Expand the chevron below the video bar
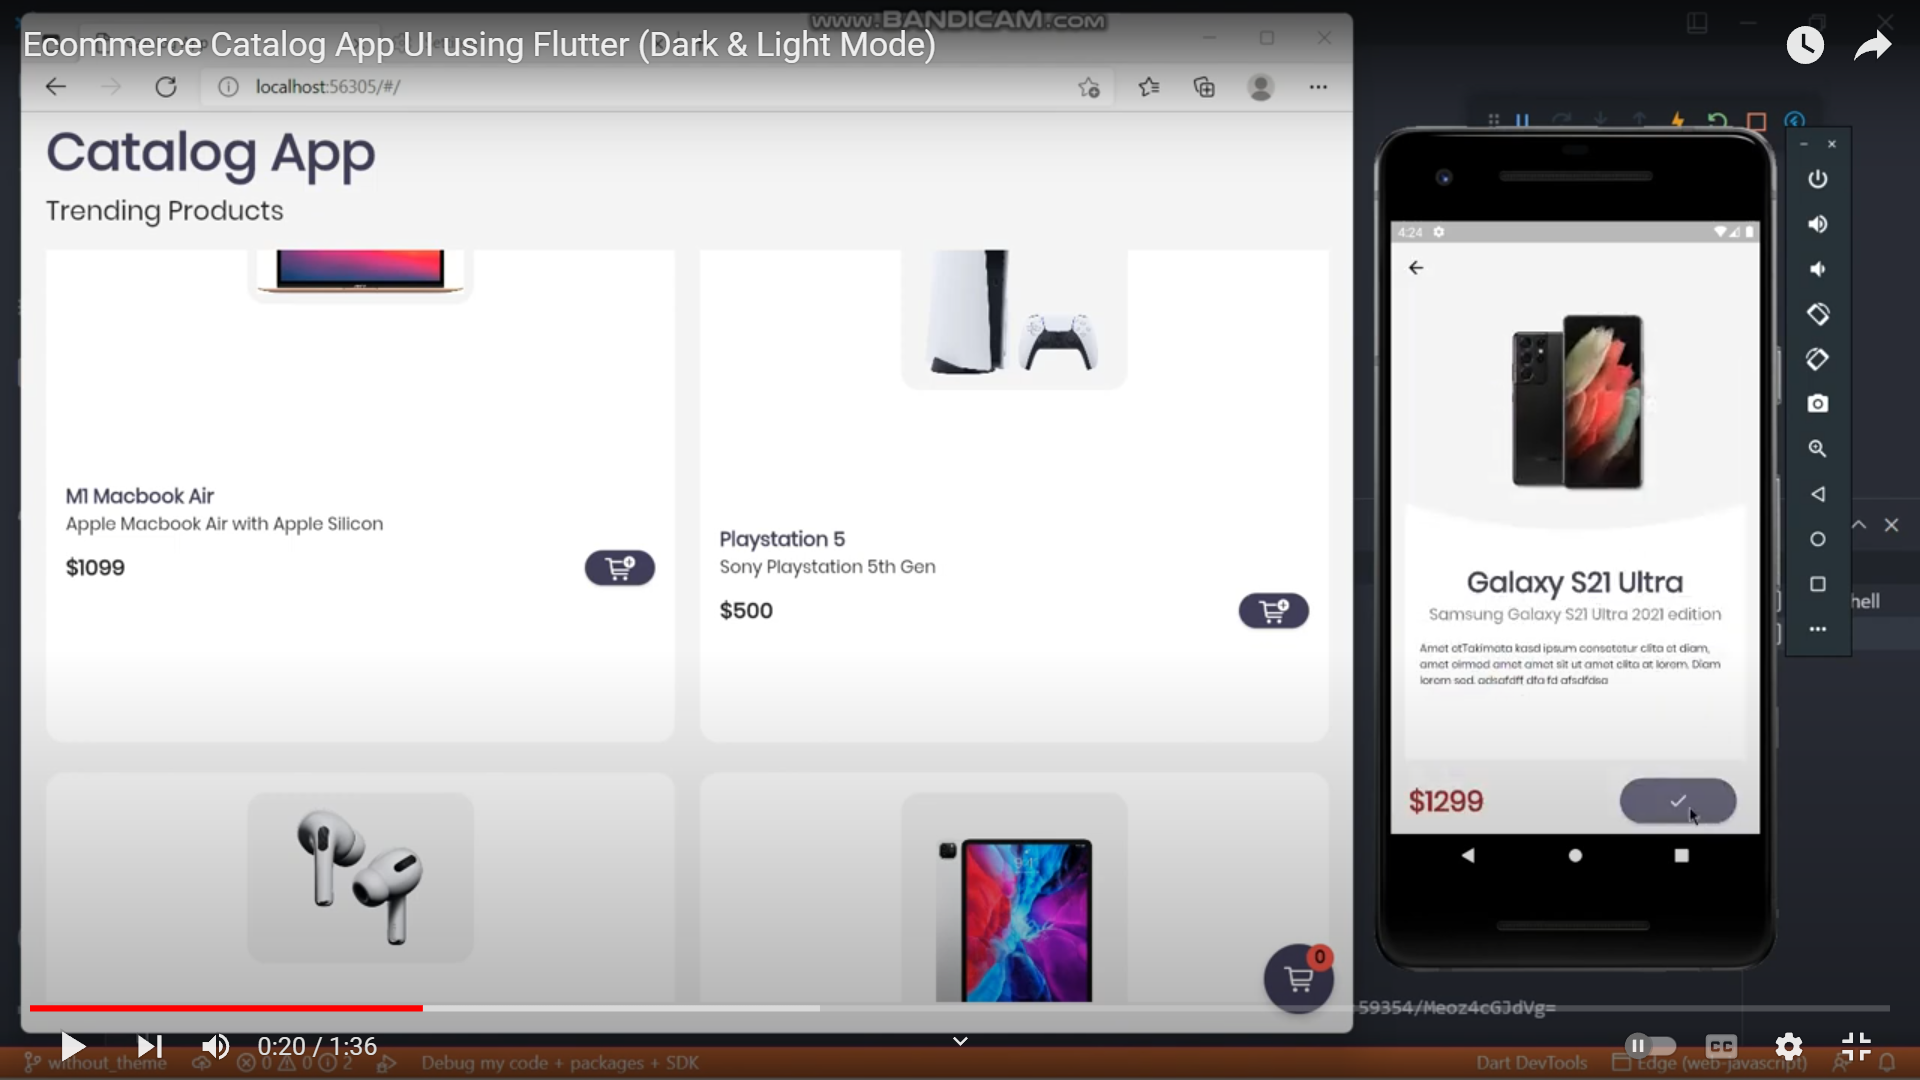Viewport: 1920px width, 1080px height. click(x=960, y=1042)
